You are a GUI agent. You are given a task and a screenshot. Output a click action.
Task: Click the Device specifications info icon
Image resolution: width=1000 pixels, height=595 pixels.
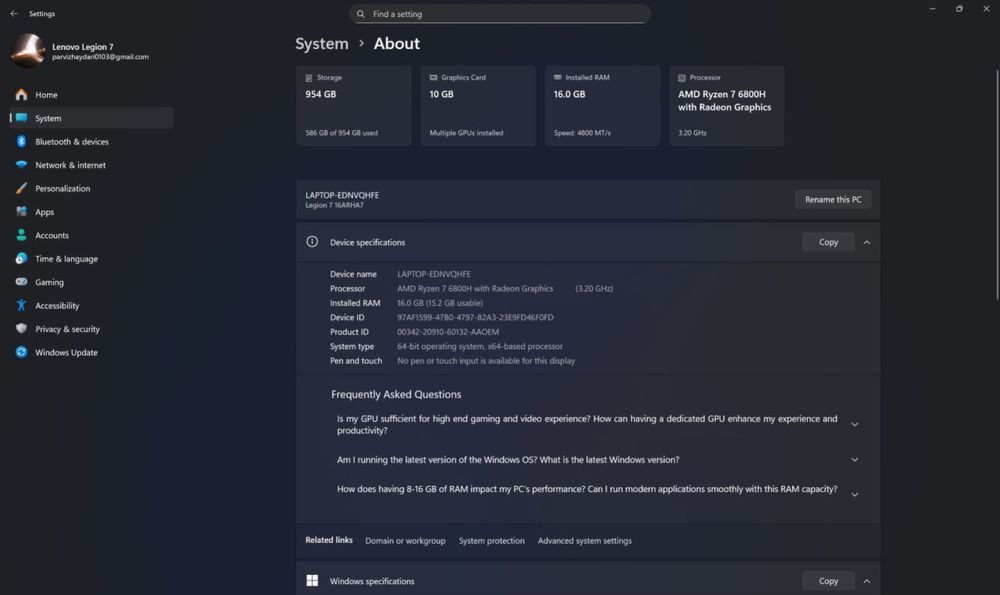(x=312, y=242)
